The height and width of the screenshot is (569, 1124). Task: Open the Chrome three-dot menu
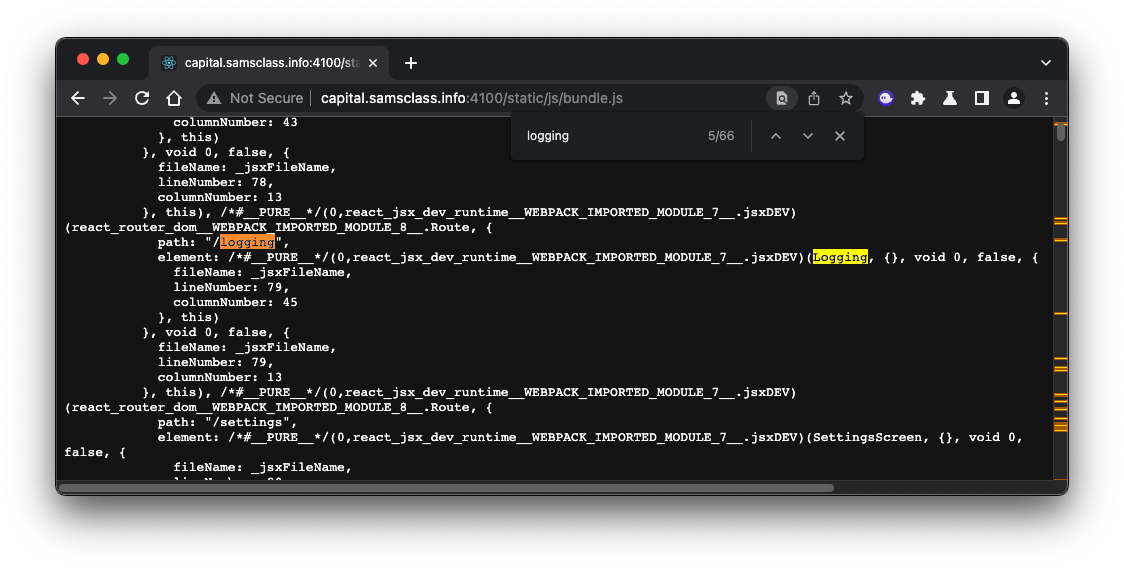tap(1046, 98)
